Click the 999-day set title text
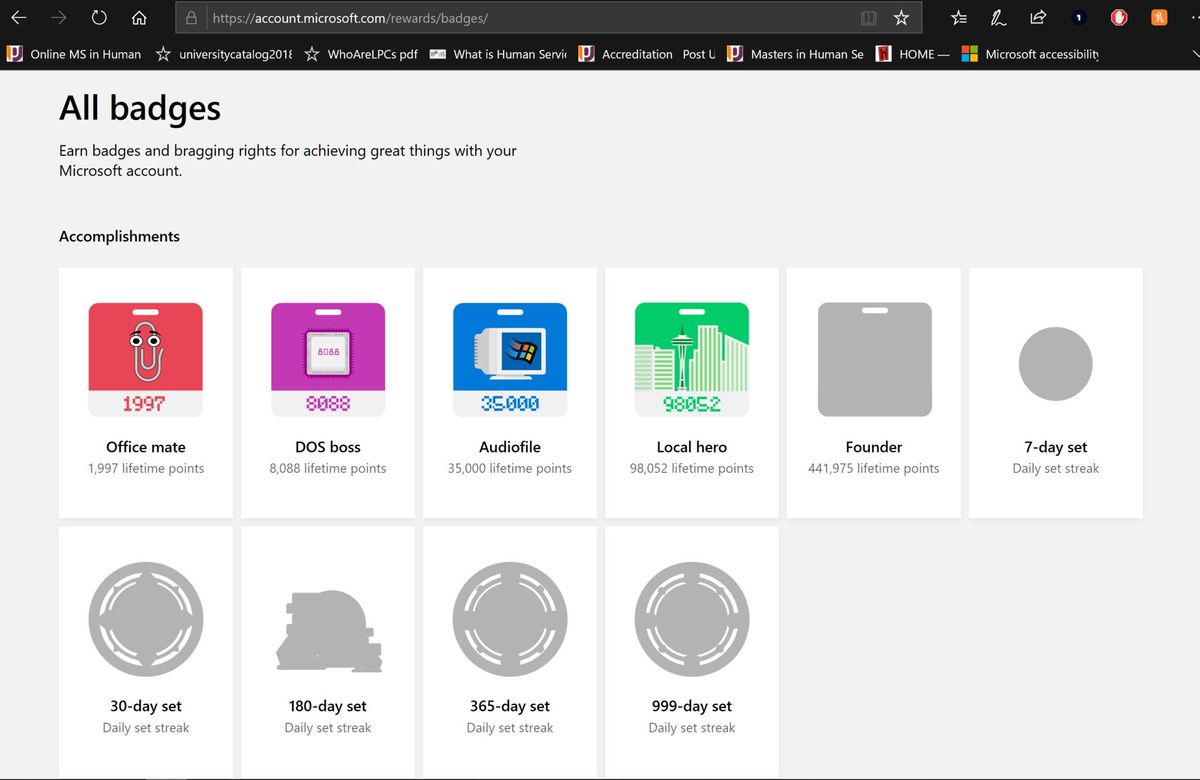Viewport: 1200px width, 780px height. pyautogui.click(x=692, y=706)
